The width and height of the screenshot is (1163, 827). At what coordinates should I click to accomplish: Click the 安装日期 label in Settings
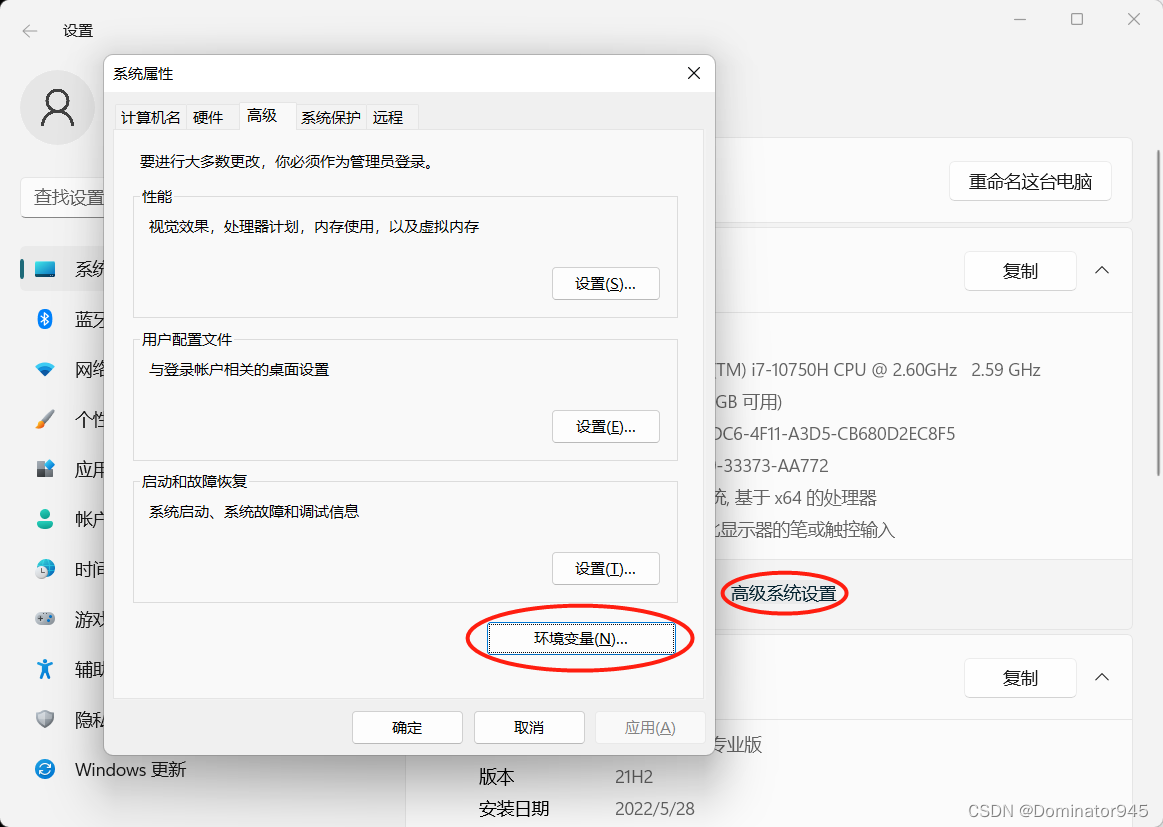coord(514,808)
